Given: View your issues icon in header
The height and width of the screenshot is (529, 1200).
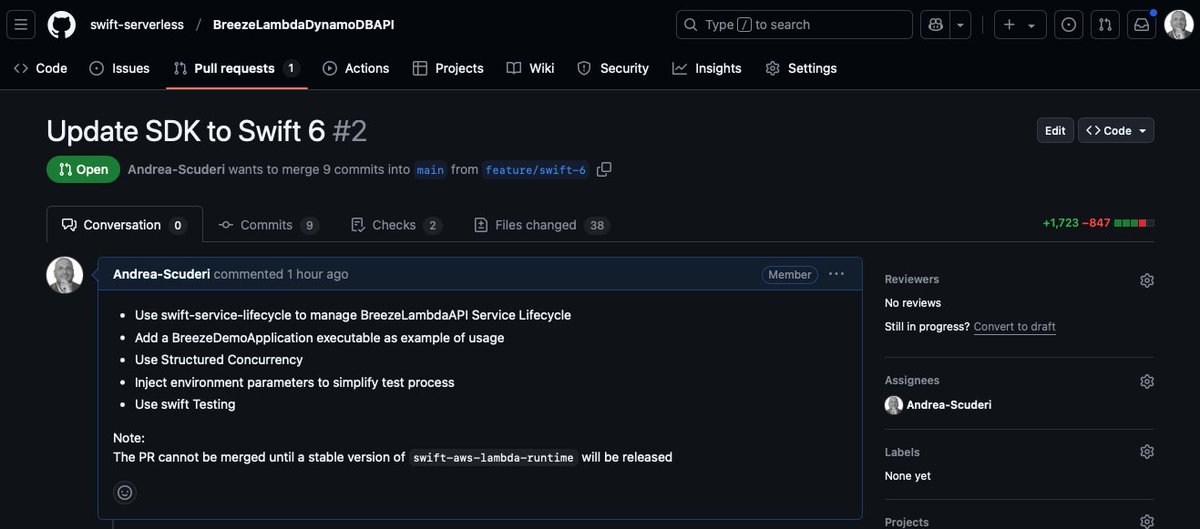Looking at the screenshot, I should click(1068, 25).
